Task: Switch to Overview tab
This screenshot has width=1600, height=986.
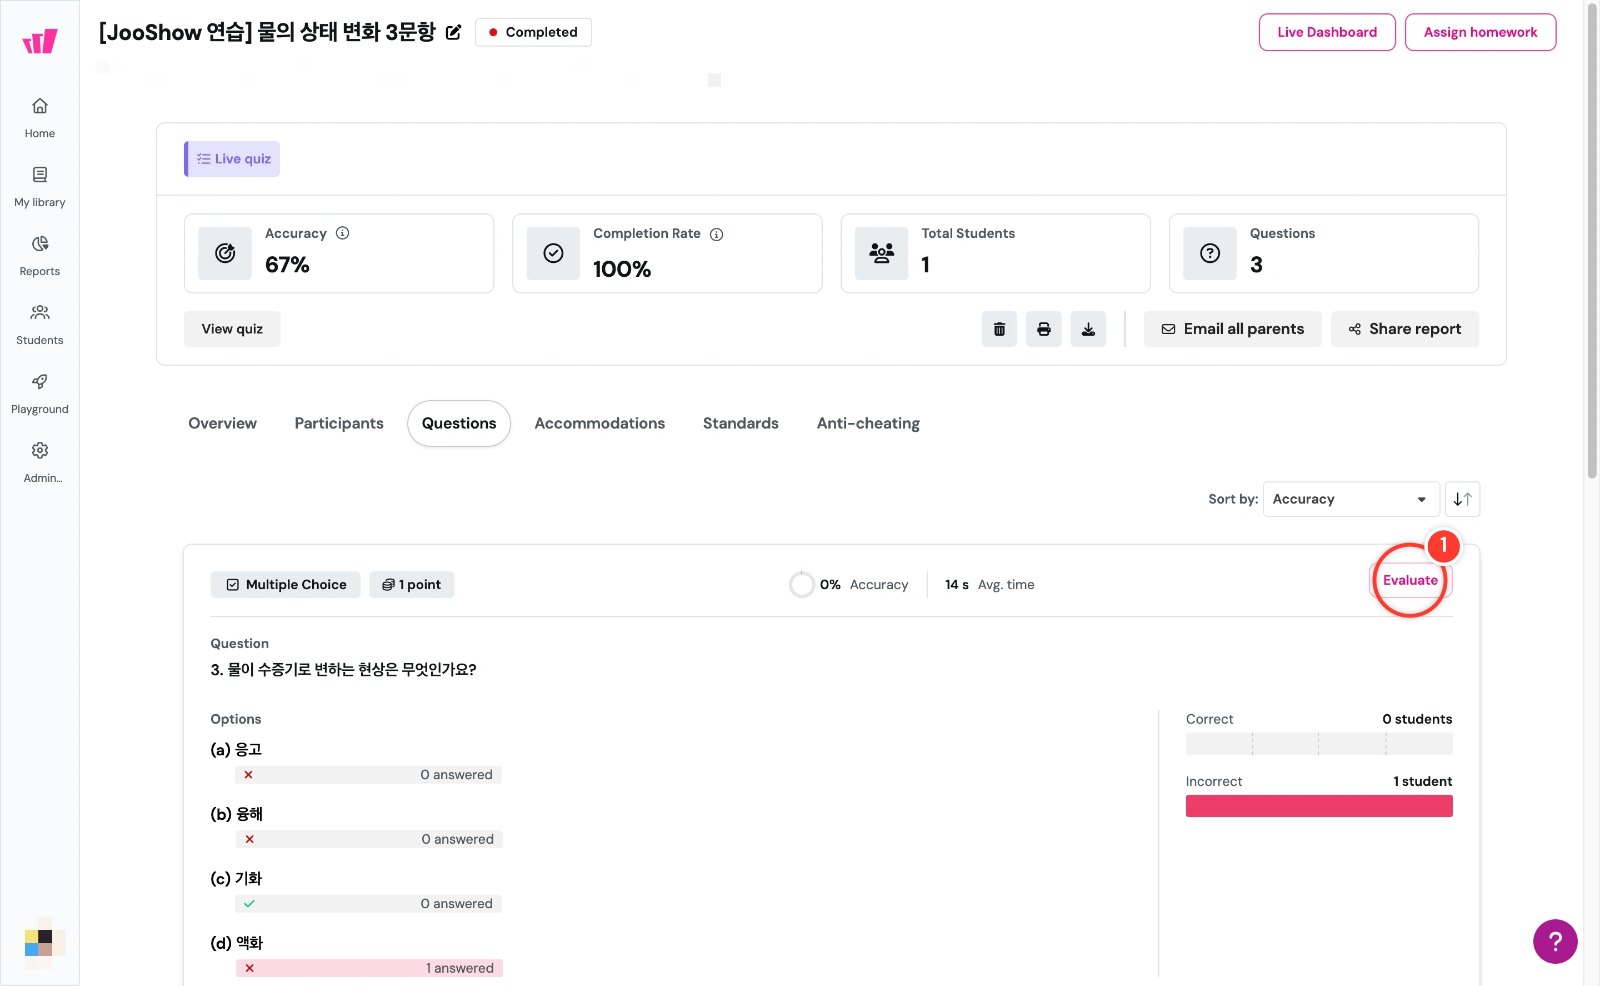Action: click(223, 423)
